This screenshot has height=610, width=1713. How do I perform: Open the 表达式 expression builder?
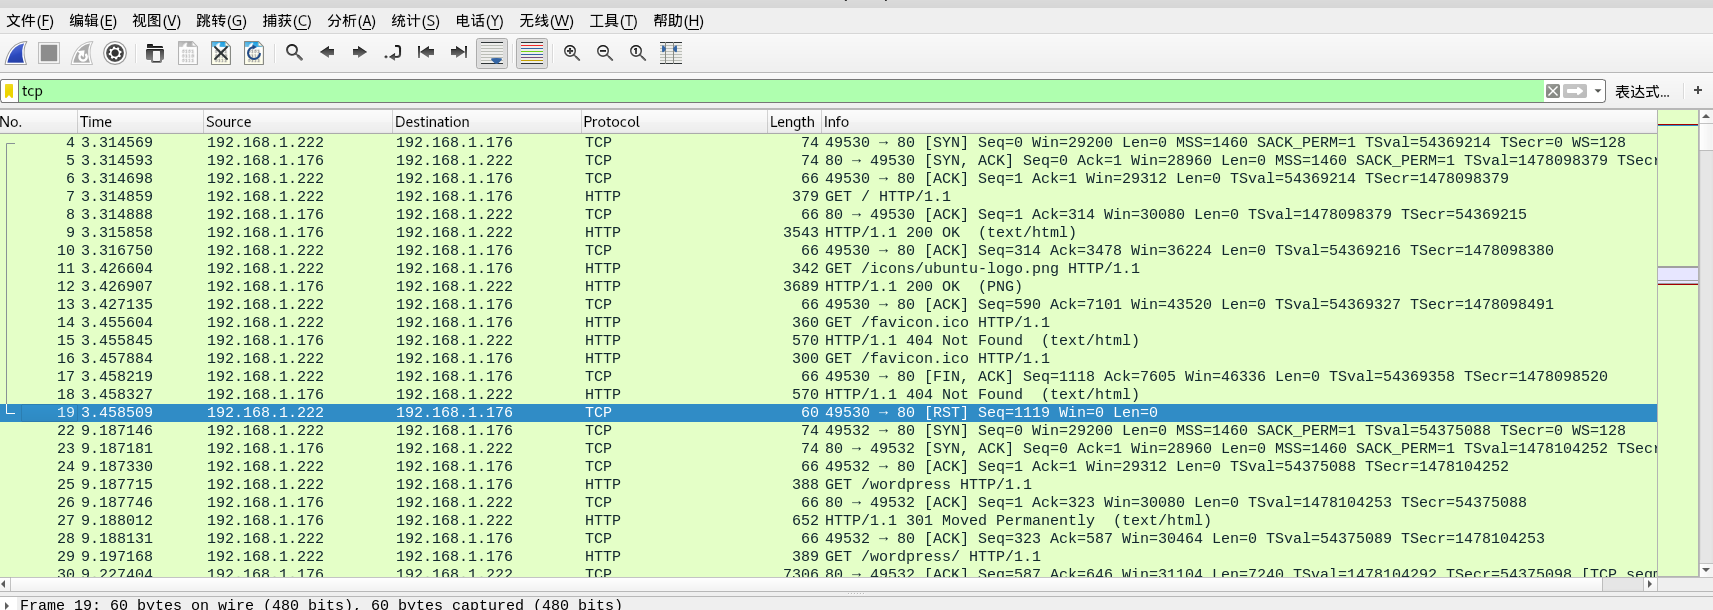tap(1642, 91)
